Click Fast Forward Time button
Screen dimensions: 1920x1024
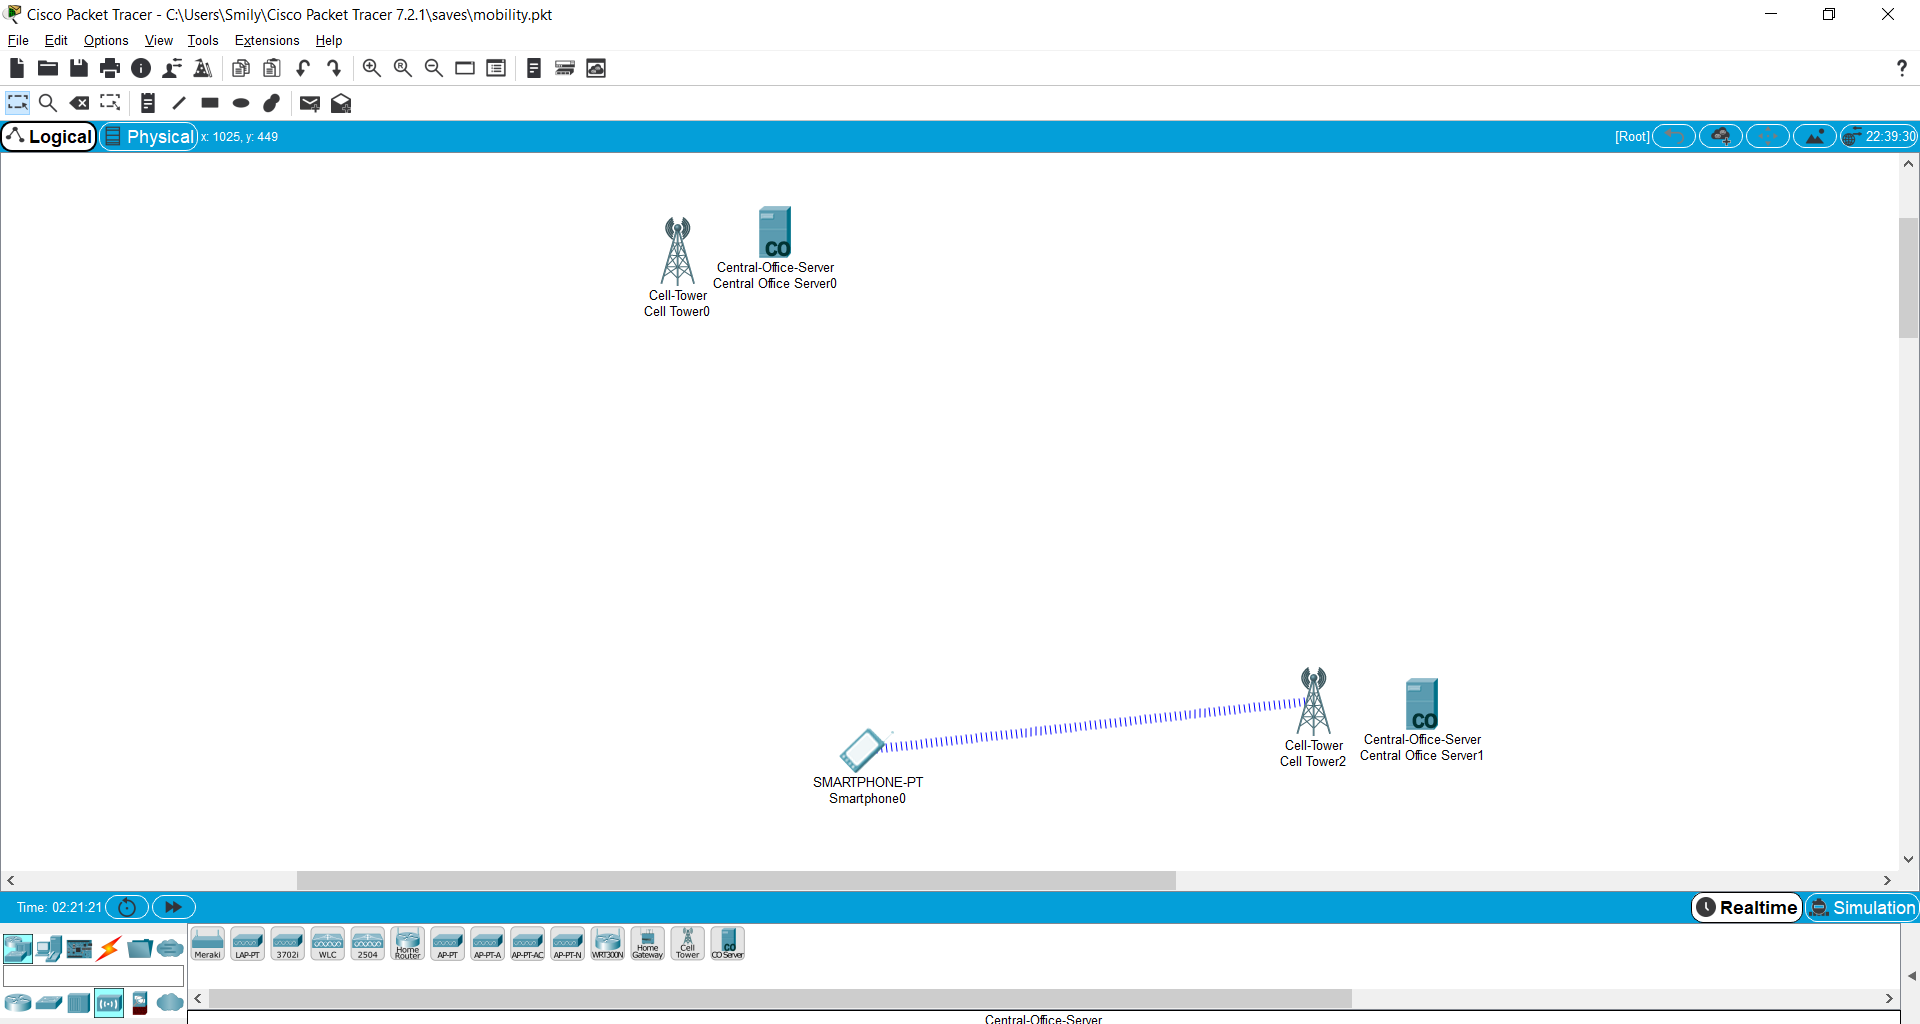[173, 907]
